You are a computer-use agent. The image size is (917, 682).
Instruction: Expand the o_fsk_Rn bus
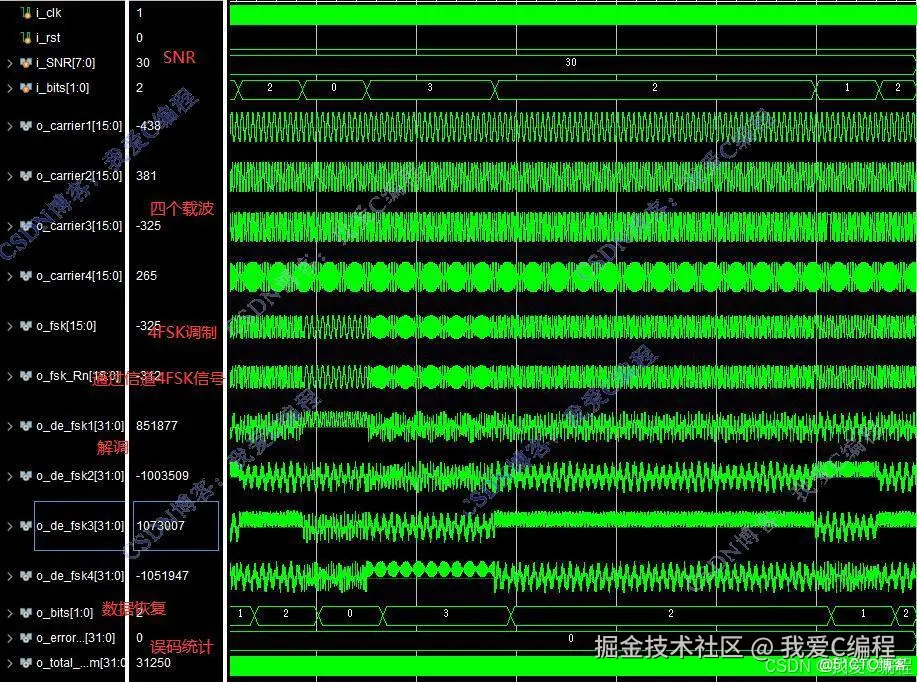9,376
